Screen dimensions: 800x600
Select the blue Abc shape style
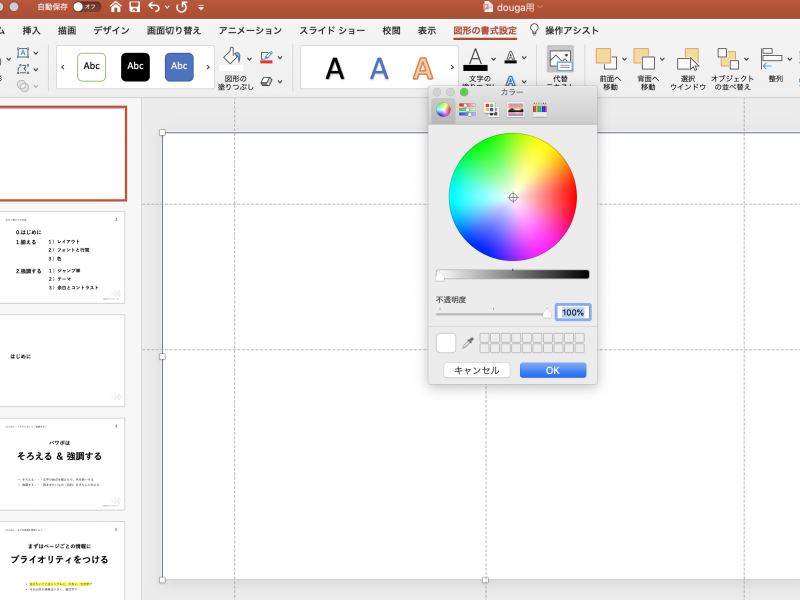click(x=179, y=67)
